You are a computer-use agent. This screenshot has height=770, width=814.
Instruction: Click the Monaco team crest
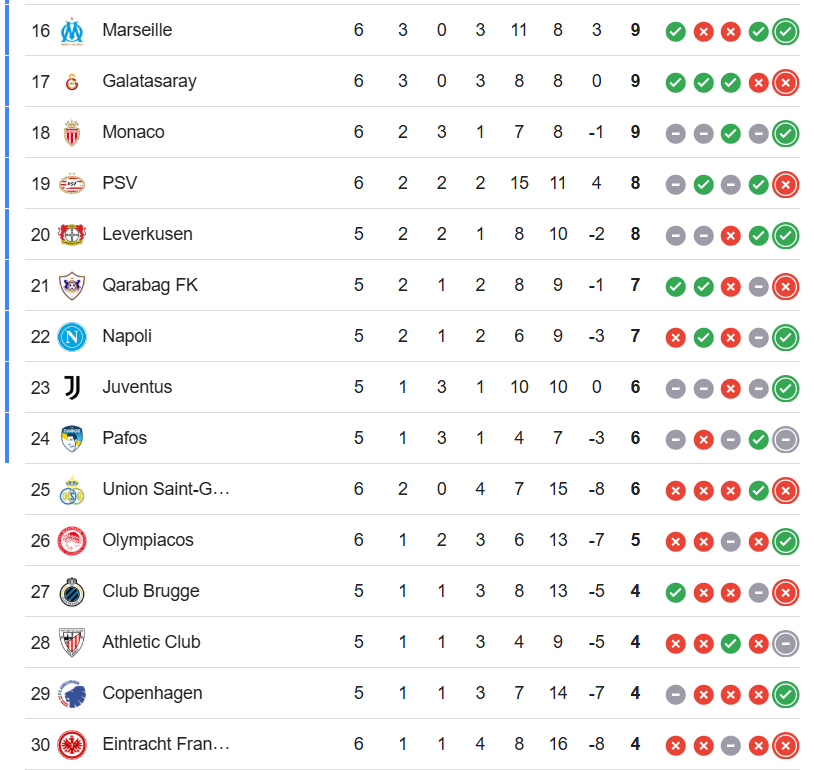72,133
